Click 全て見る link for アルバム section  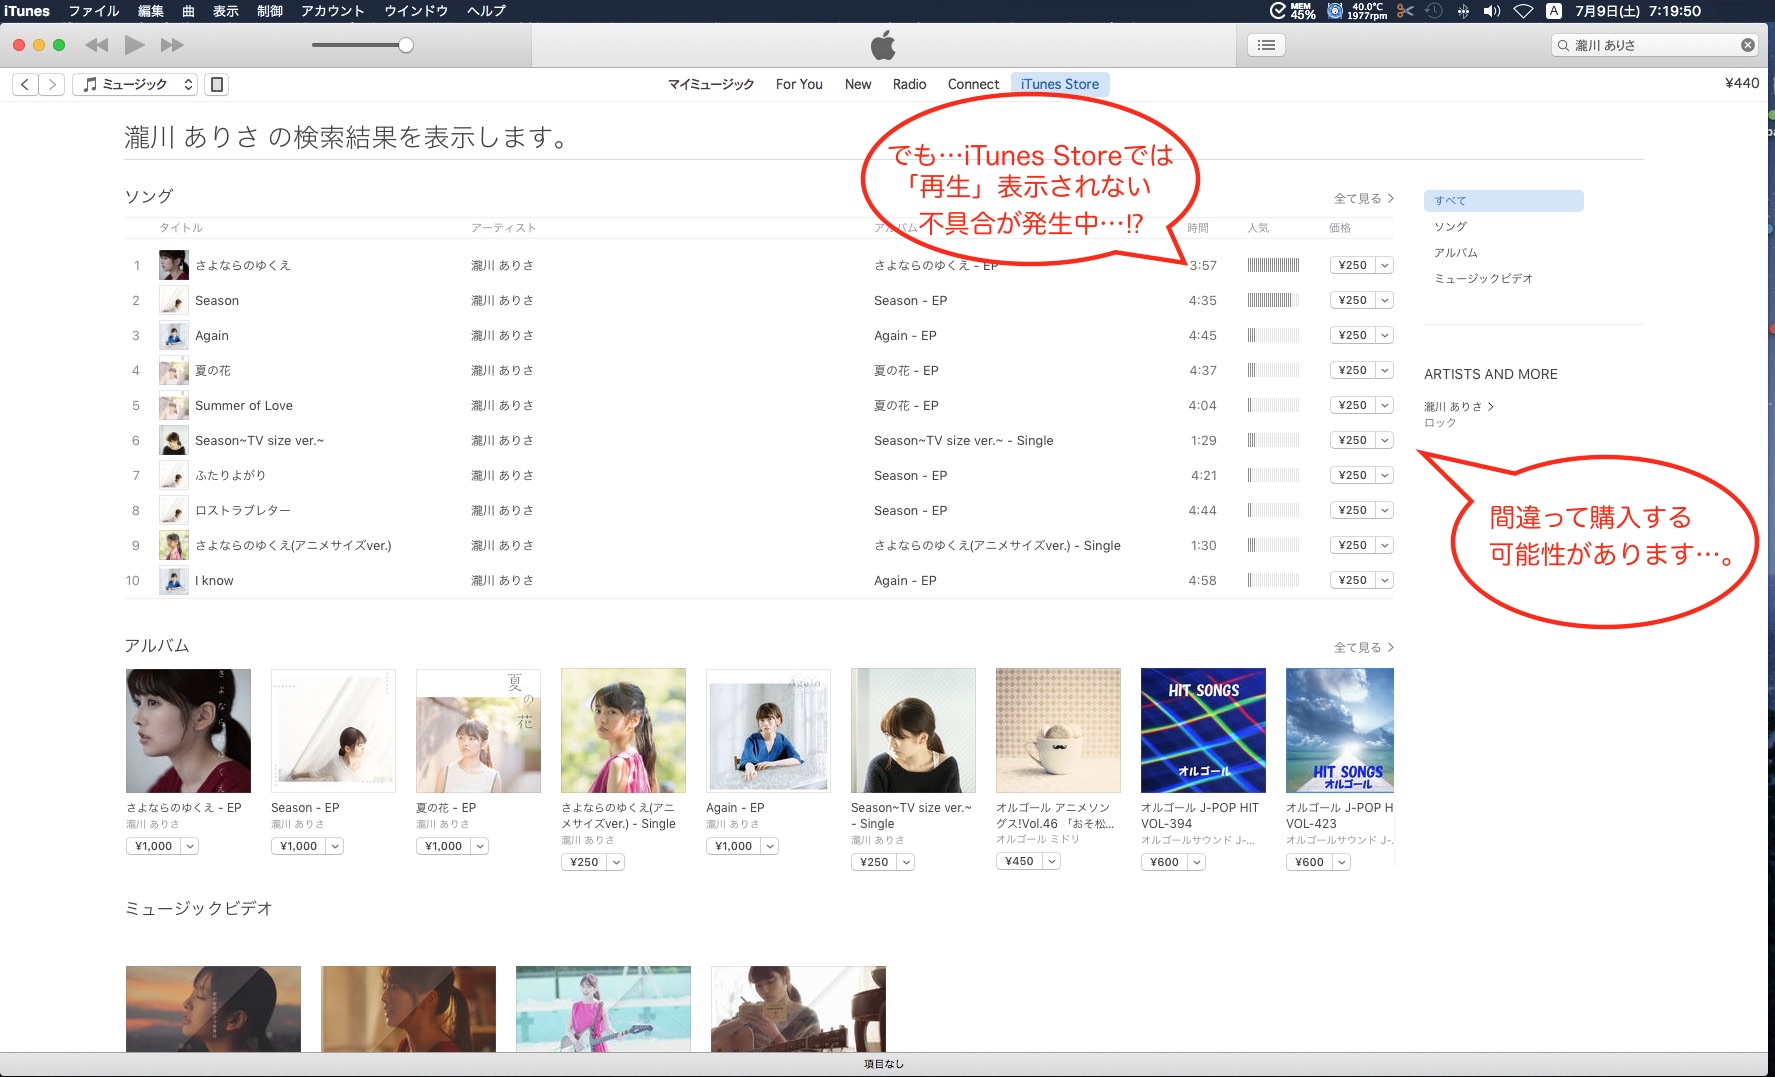[1363, 647]
